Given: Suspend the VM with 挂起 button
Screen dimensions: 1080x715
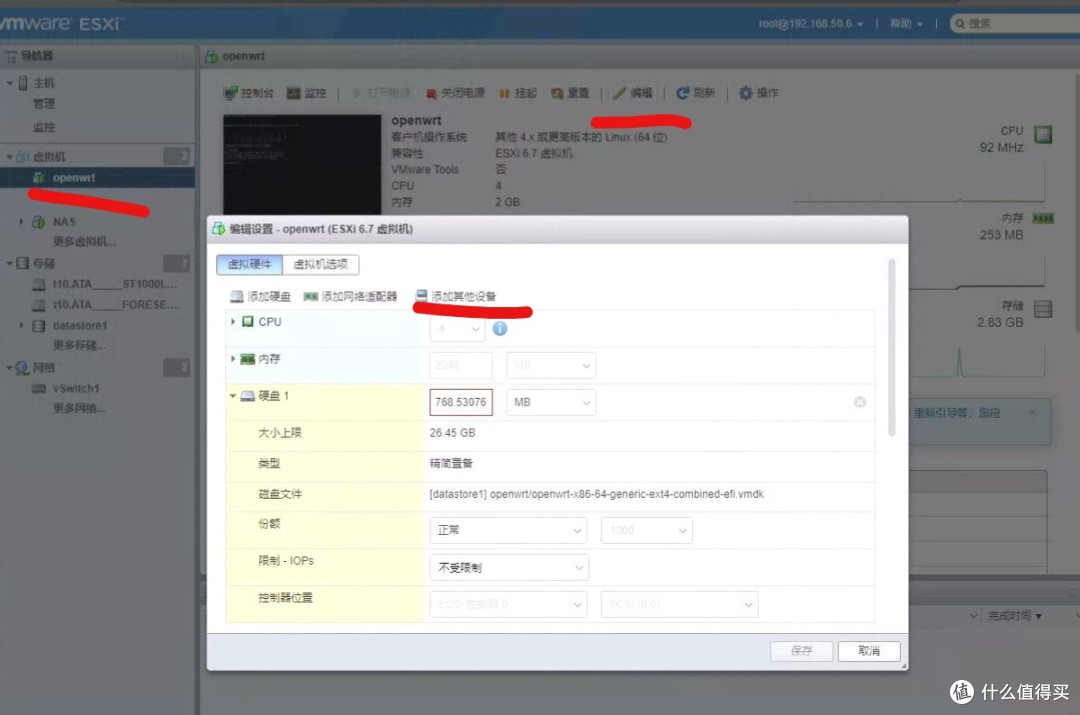Looking at the screenshot, I should (x=518, y=93).
